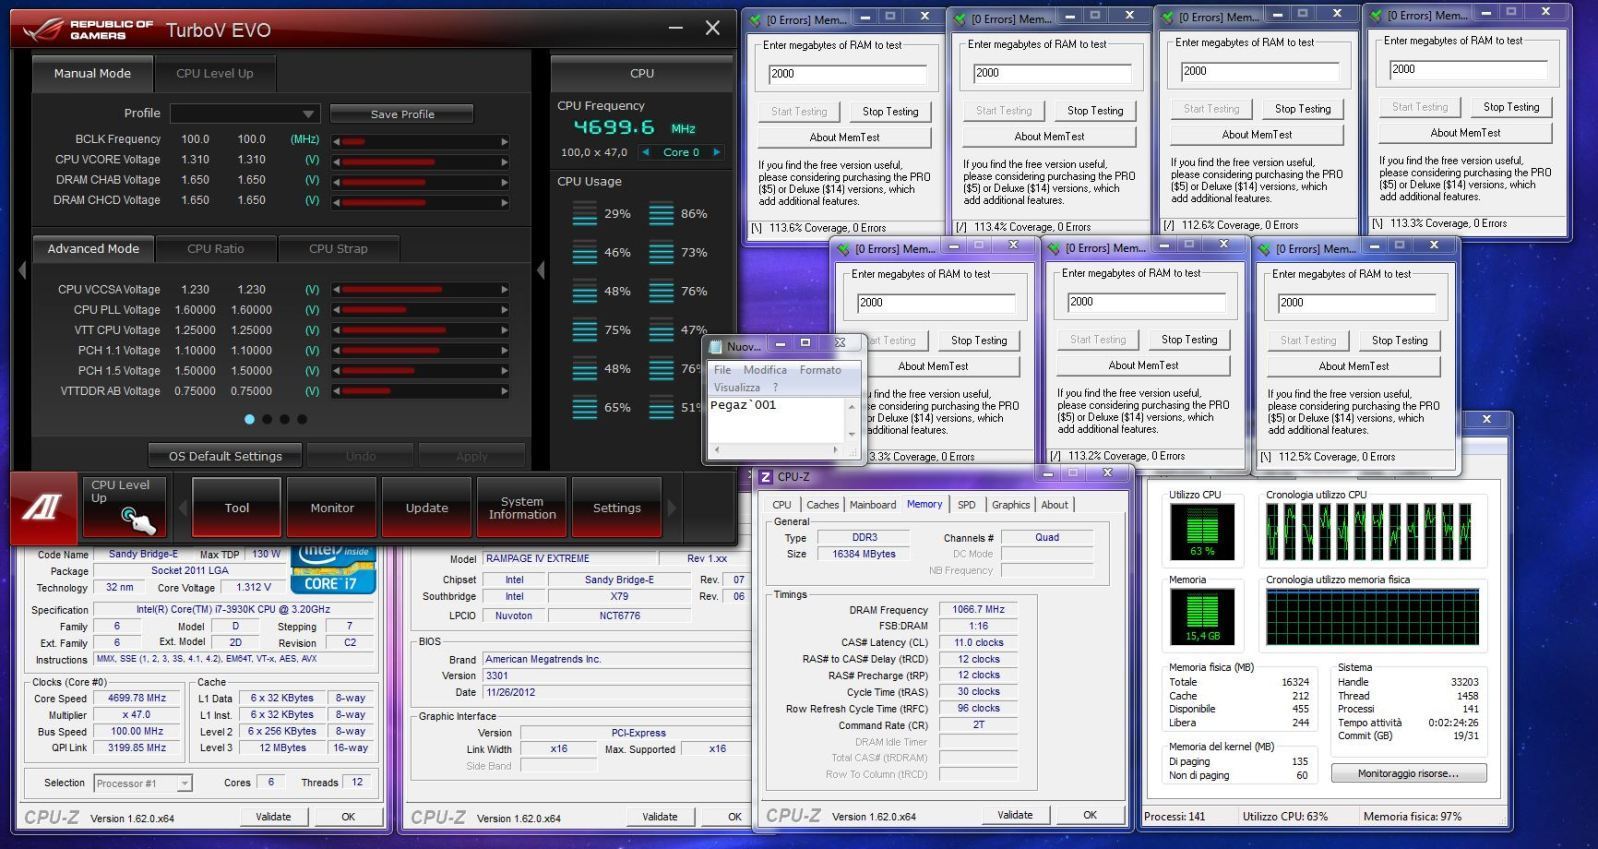Click Save Profile button

tap(402, 114)
